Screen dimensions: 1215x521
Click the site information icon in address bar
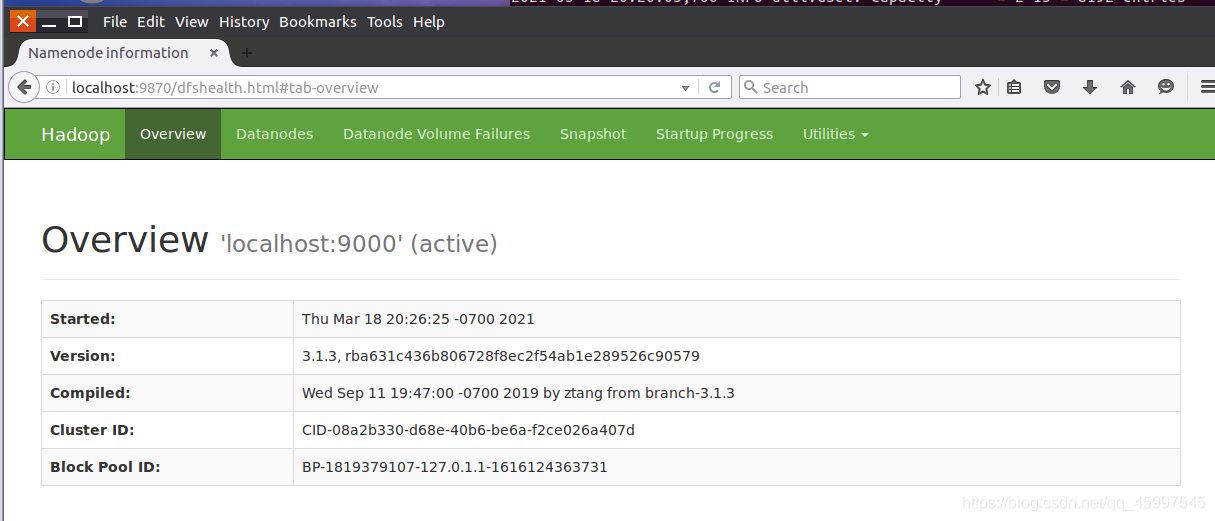54,88
